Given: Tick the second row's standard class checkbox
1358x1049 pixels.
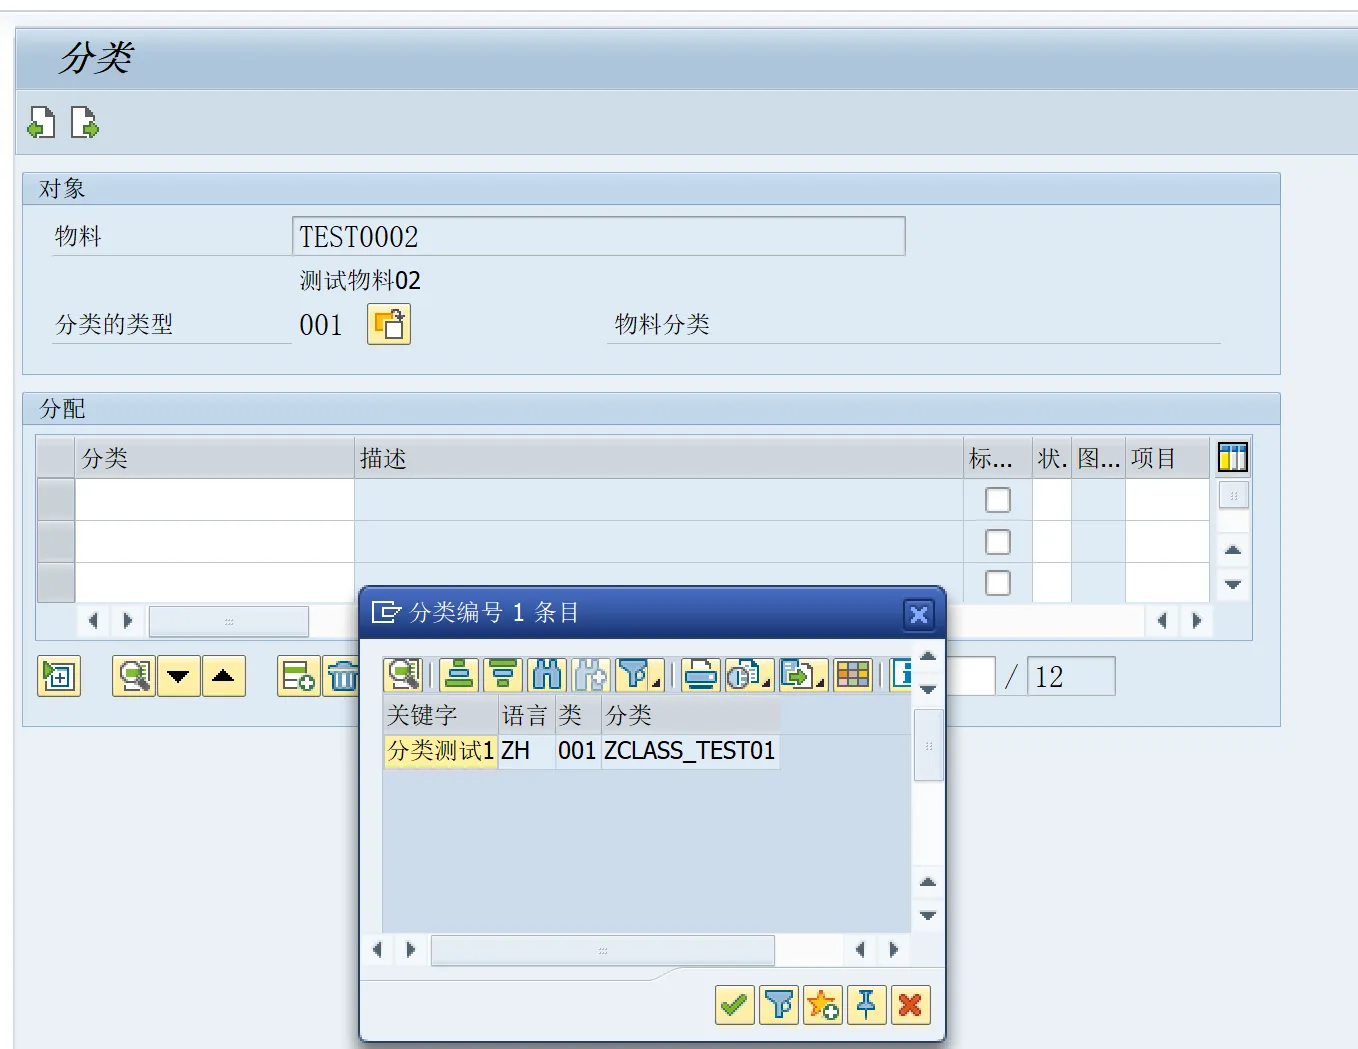Looking at the screenshot, I should tap(997, 542).
